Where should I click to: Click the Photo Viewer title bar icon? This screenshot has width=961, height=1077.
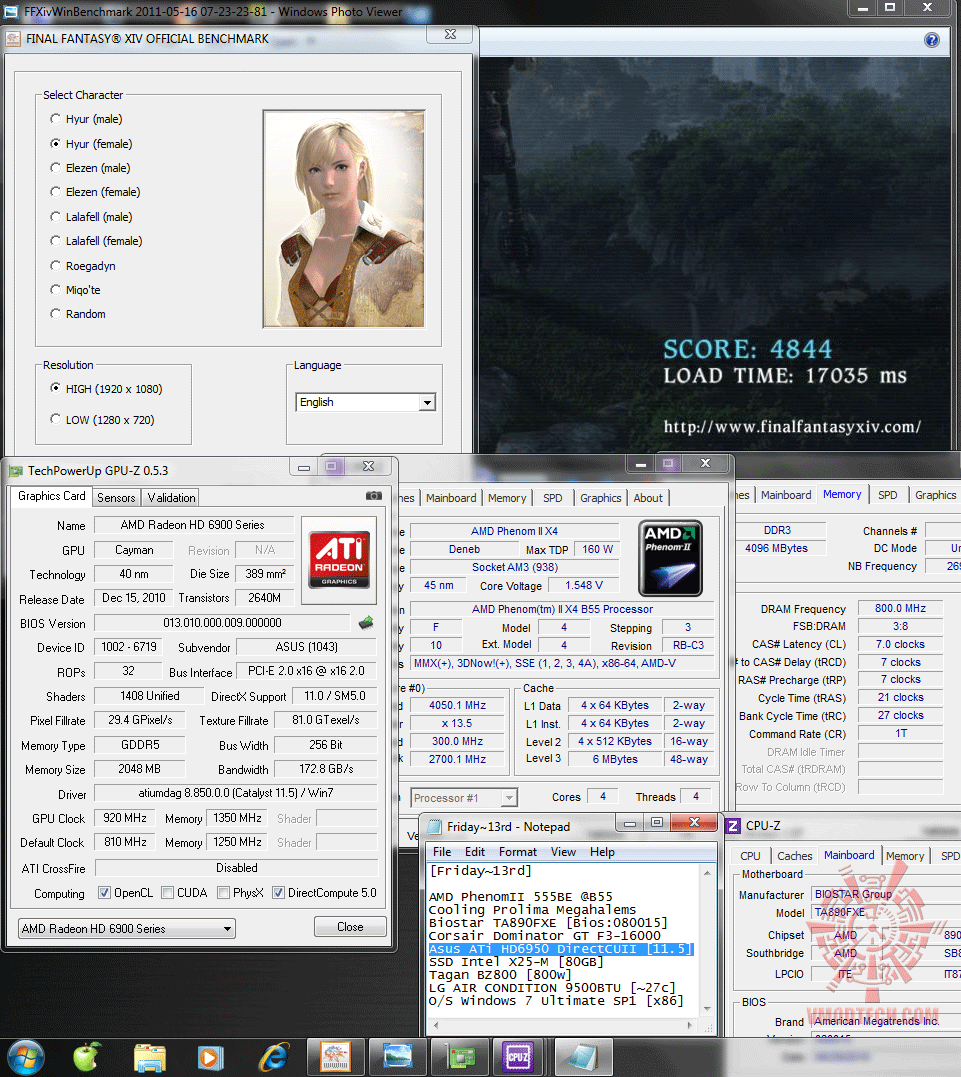11,12
